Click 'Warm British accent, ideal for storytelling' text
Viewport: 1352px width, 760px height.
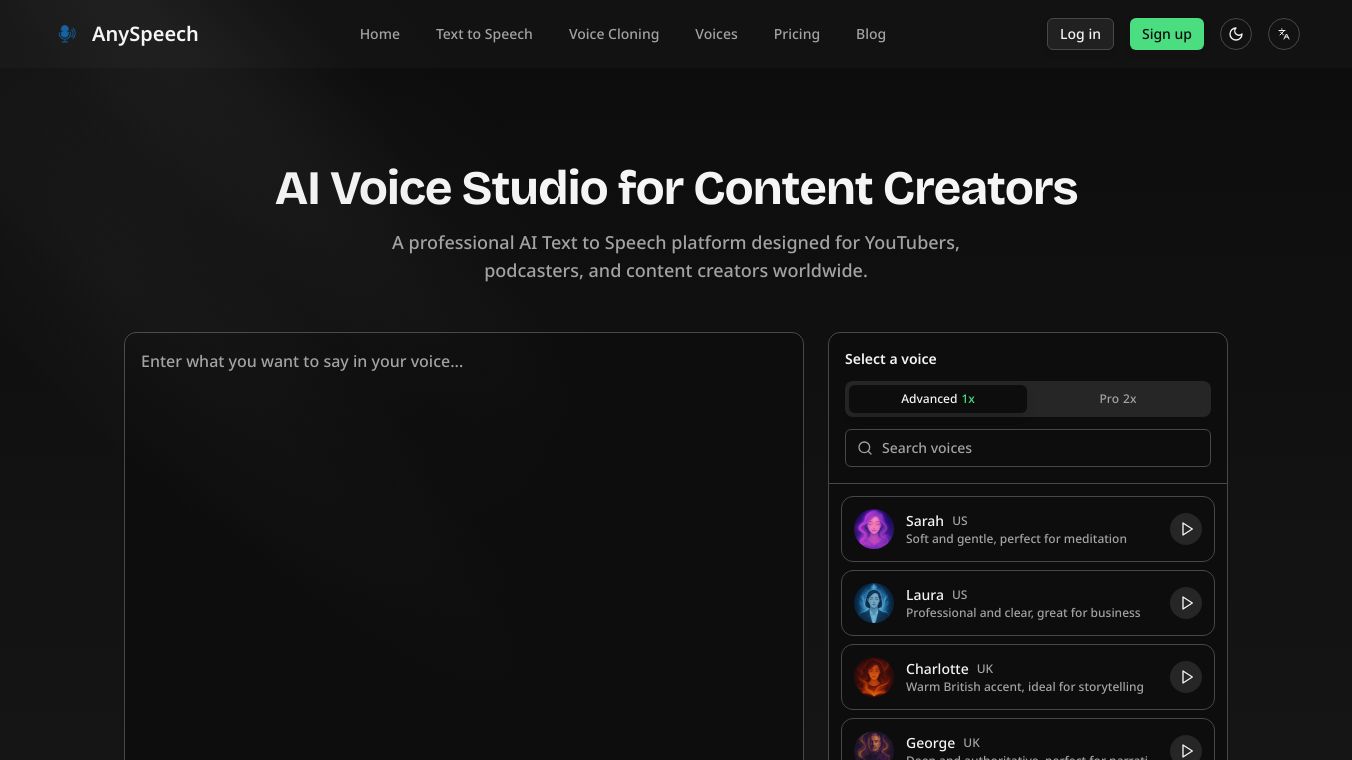(x=1025, y=687)
